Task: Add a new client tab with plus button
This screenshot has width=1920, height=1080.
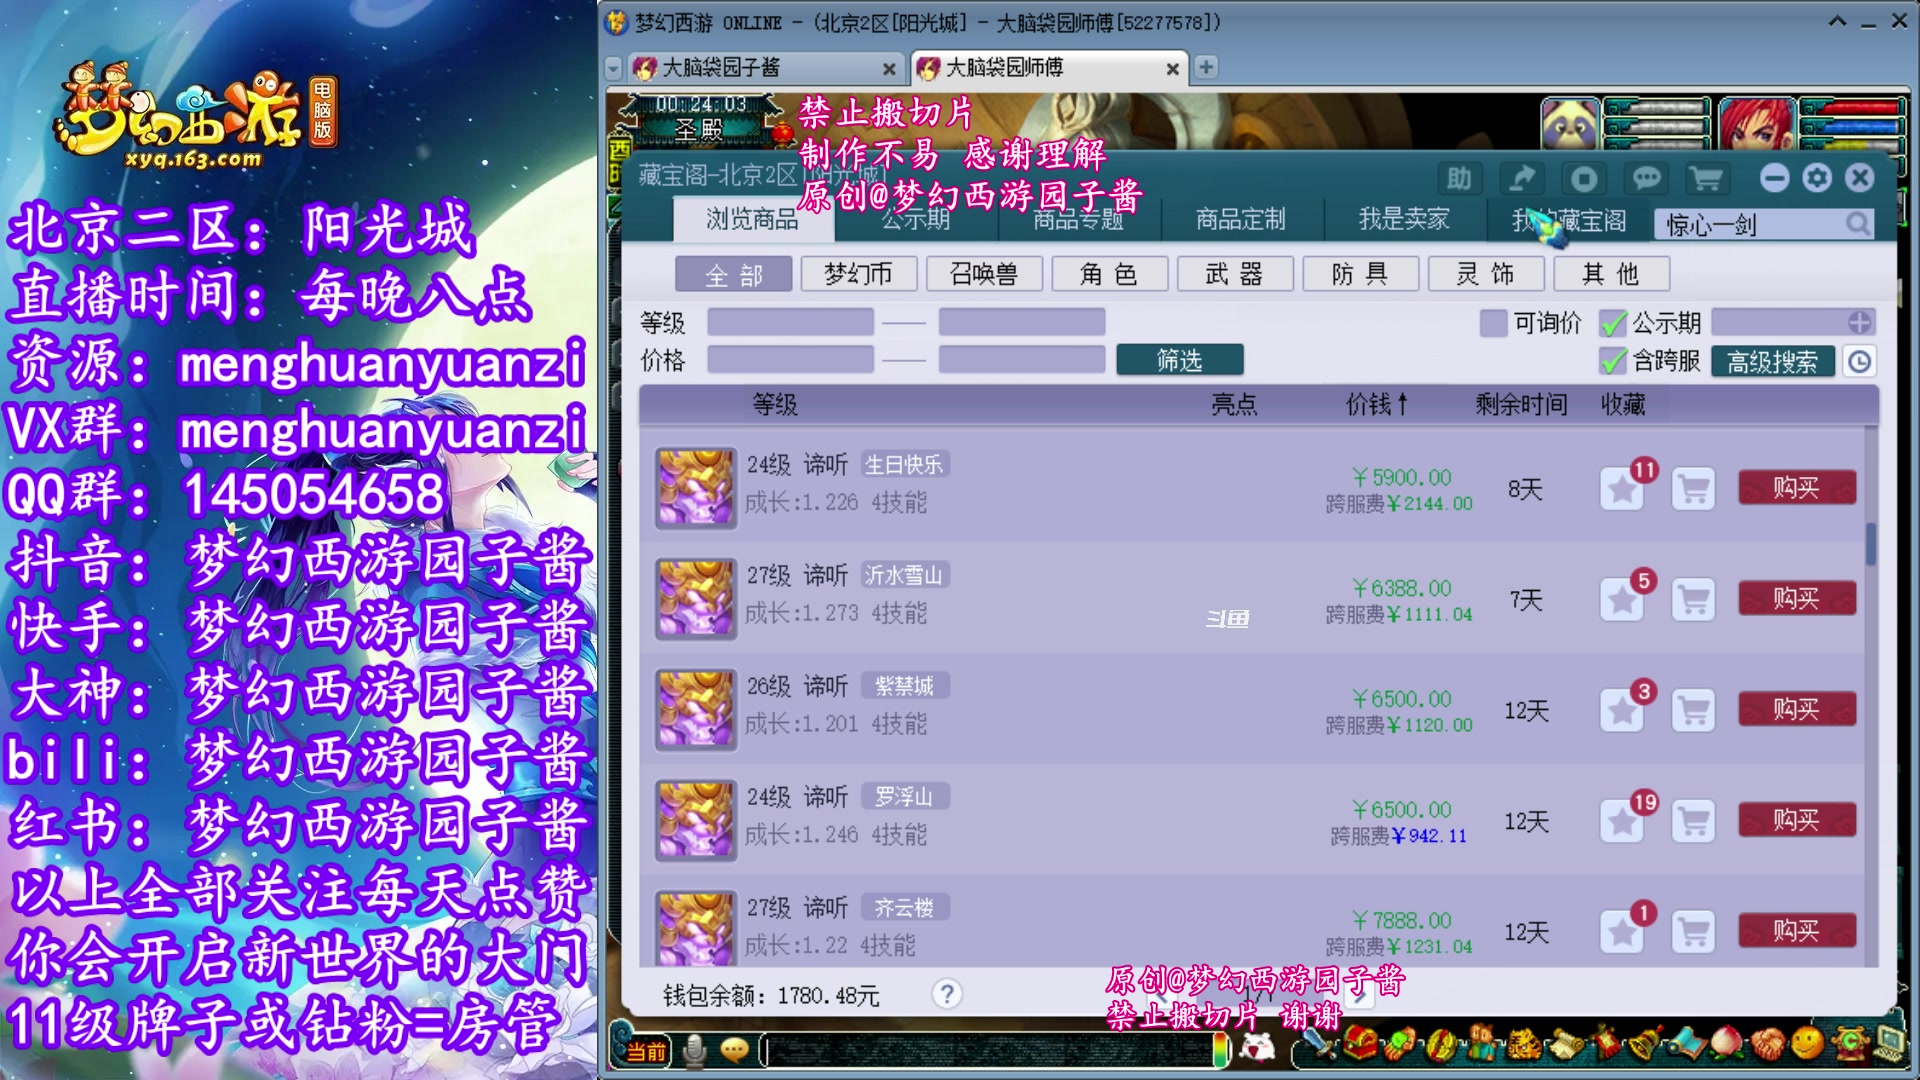Action: tap(1206, 67)
